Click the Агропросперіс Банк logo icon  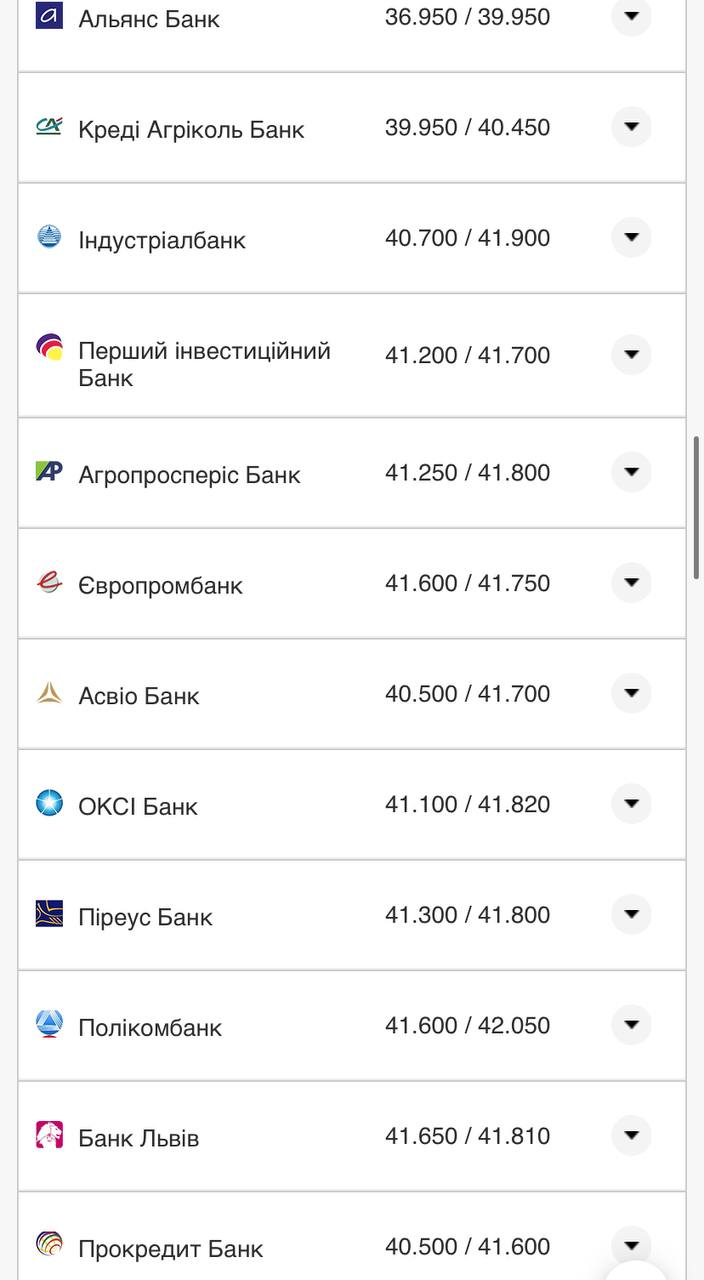pyautogui.click(x=49, y=471)
